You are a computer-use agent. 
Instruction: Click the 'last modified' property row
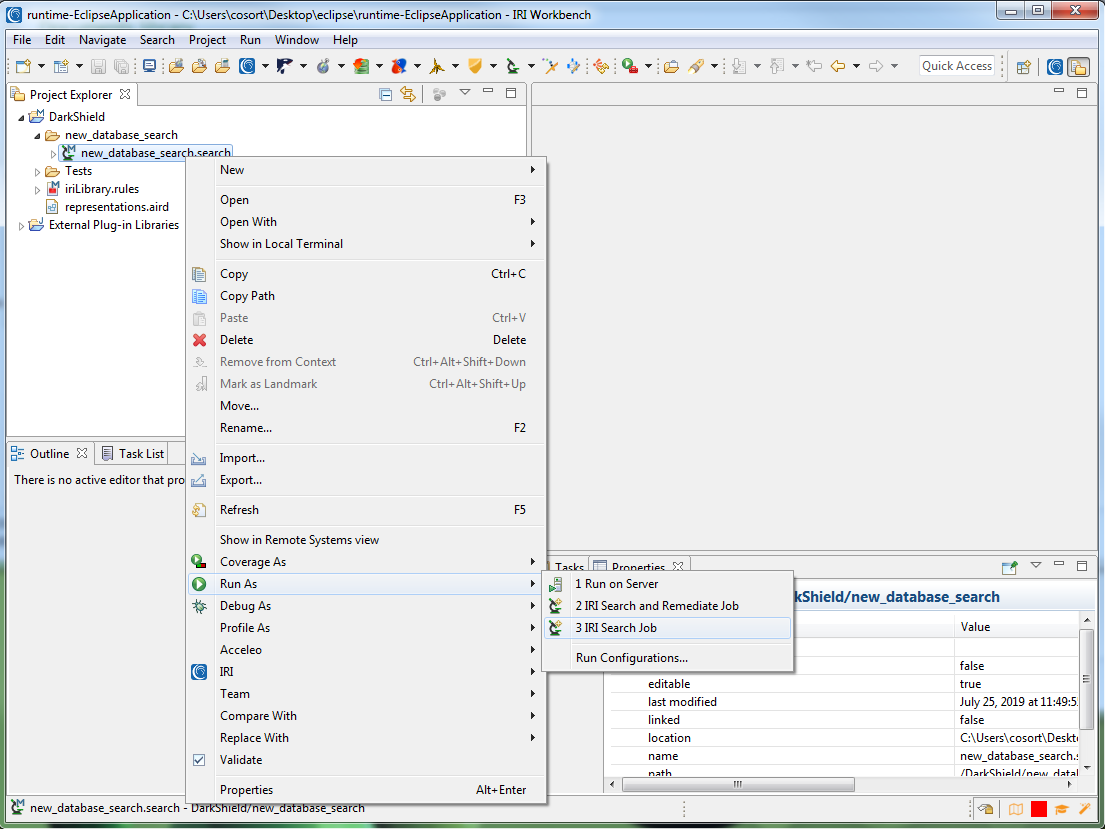tap(844, 702)
